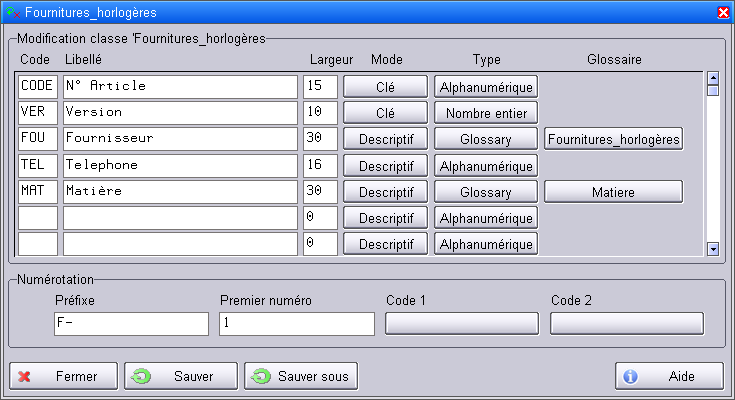This screenshot has width=735, height=400.
Task: Click the Fournisseur label field
Action: [180, 139]
